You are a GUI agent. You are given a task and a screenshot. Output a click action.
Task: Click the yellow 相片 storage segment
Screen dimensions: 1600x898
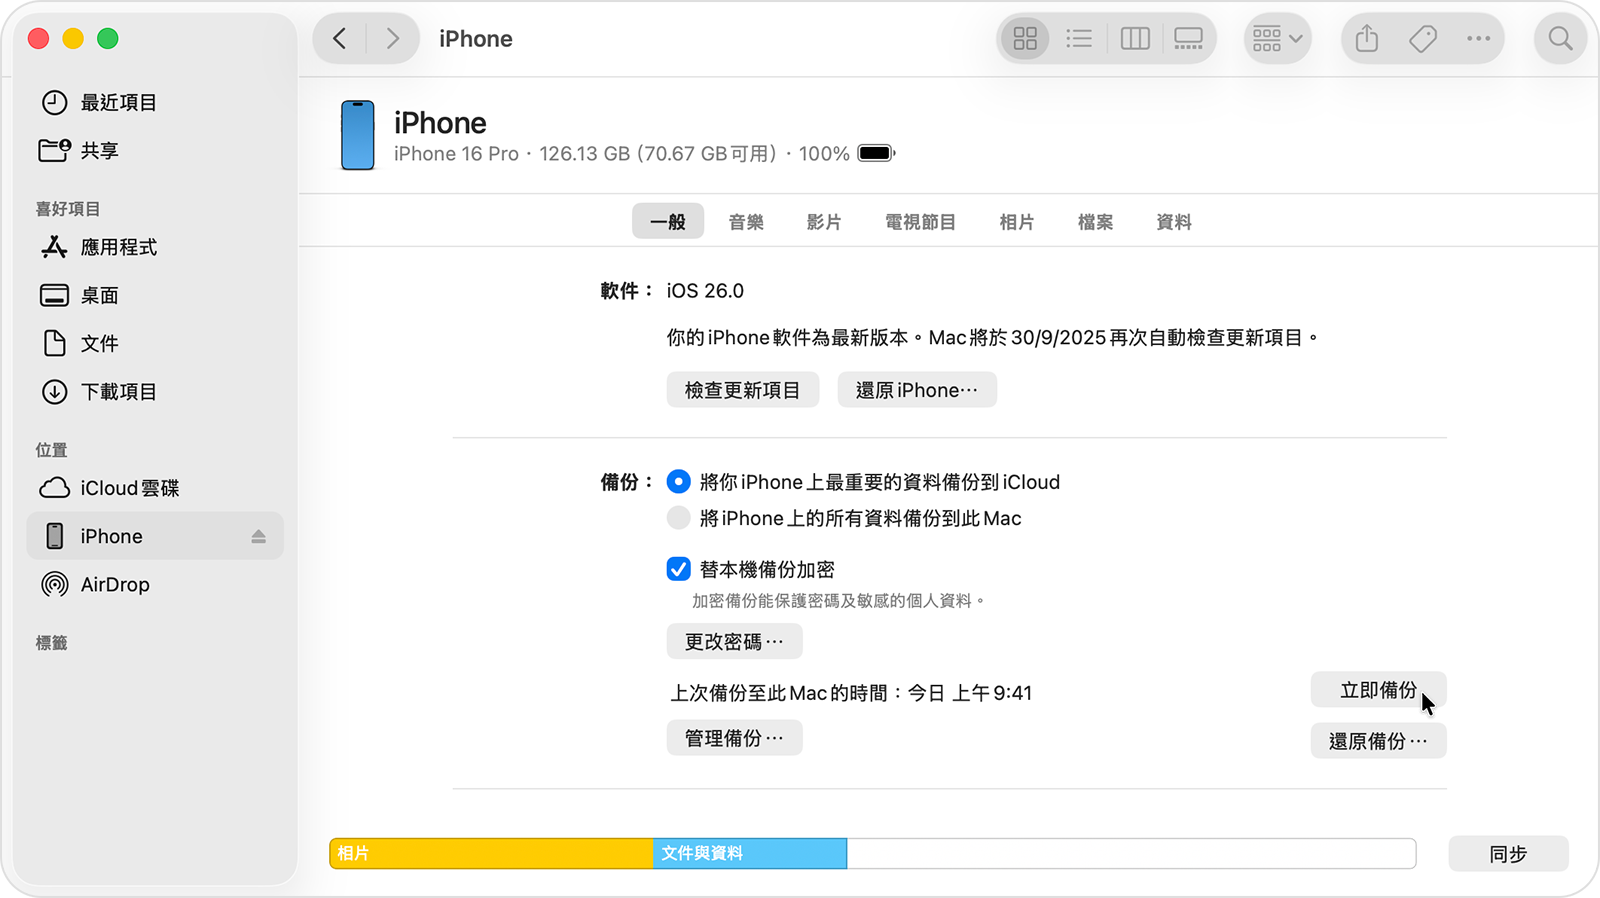pos(492,853)
